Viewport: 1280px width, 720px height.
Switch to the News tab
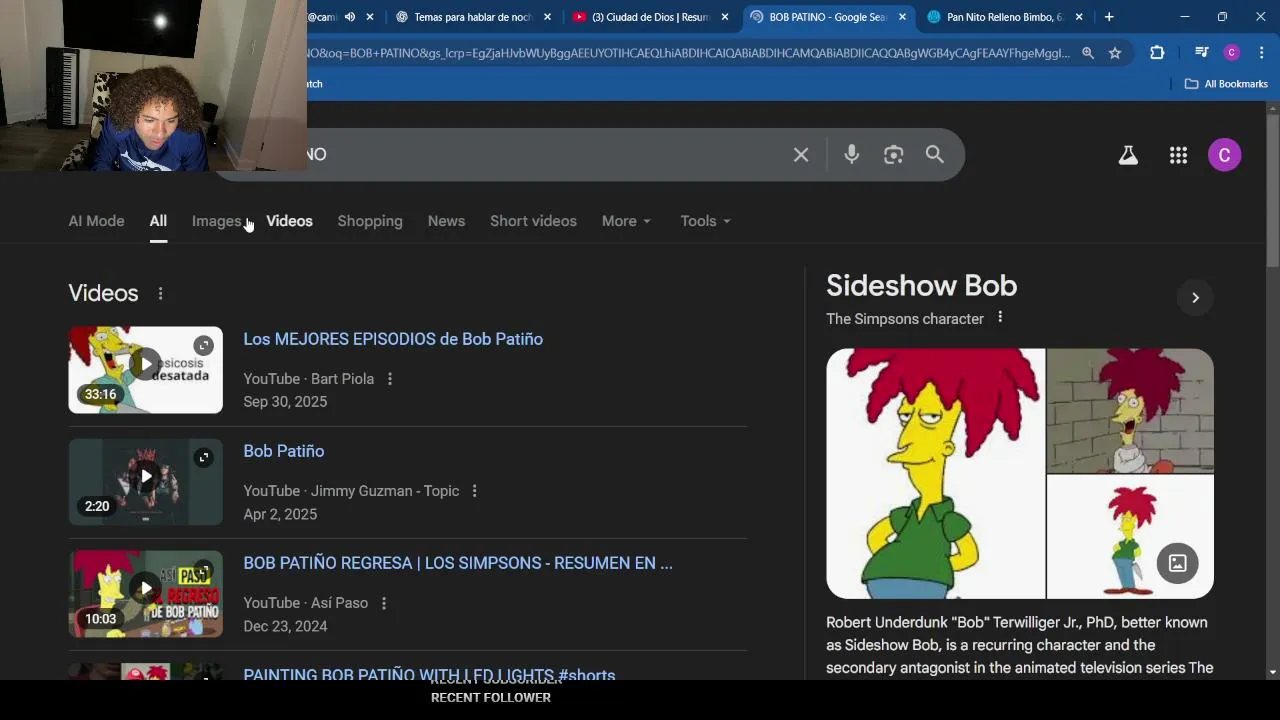click(446, 221)
